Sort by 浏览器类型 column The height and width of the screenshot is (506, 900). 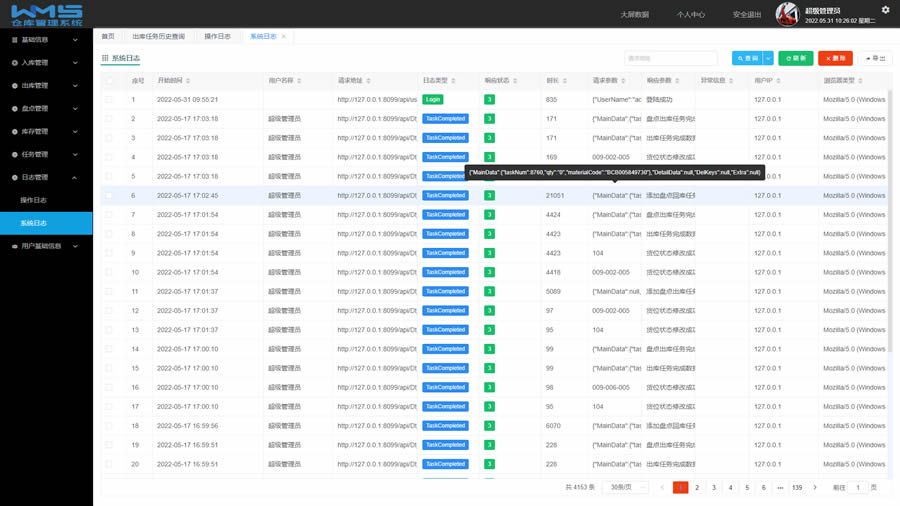860,80
